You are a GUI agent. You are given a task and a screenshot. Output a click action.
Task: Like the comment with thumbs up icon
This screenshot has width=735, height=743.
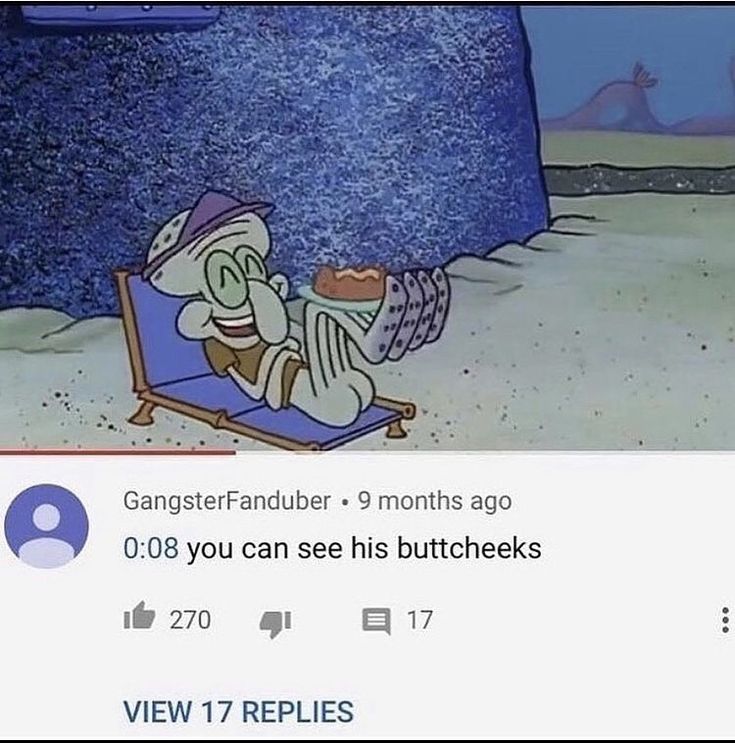[139, 616]
